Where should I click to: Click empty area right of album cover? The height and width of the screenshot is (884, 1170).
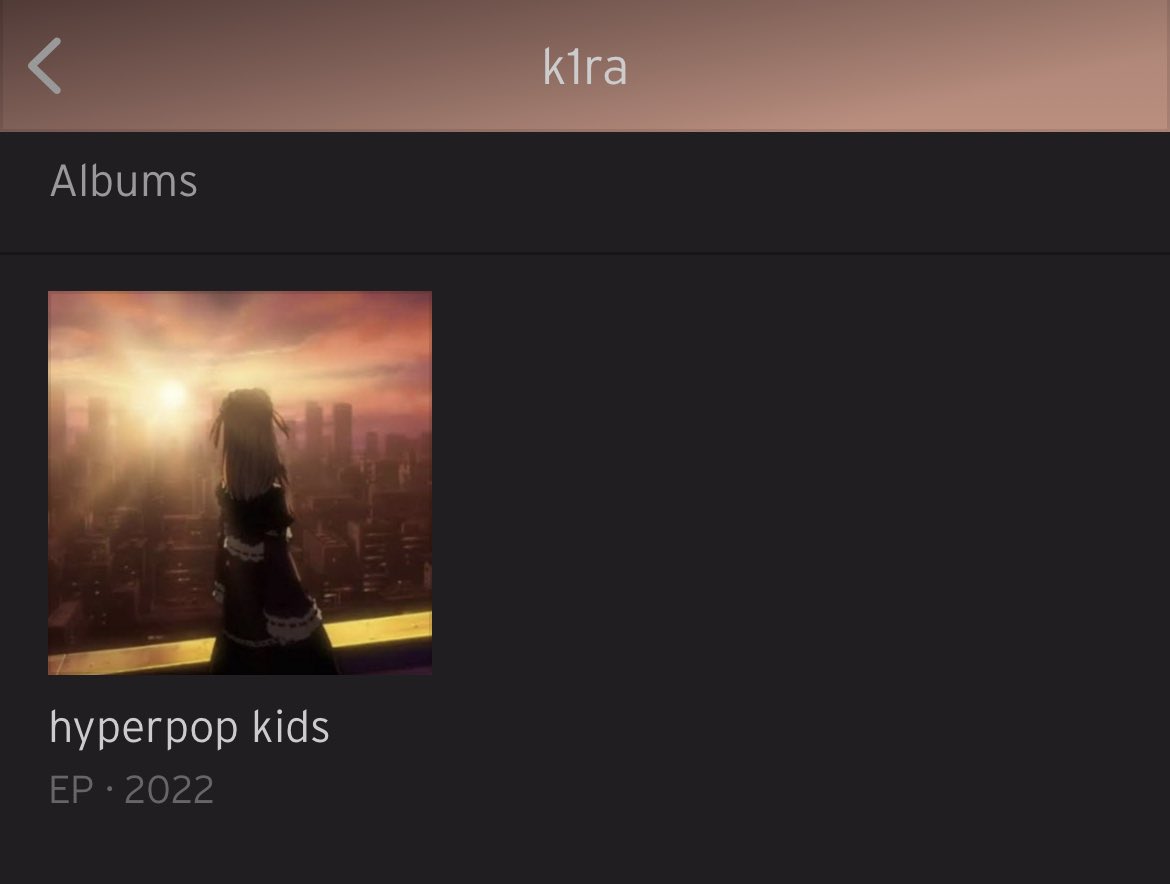(798, 485)
